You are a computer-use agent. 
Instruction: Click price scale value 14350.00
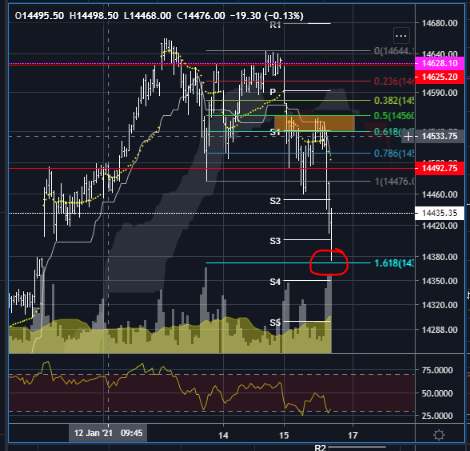440,281
